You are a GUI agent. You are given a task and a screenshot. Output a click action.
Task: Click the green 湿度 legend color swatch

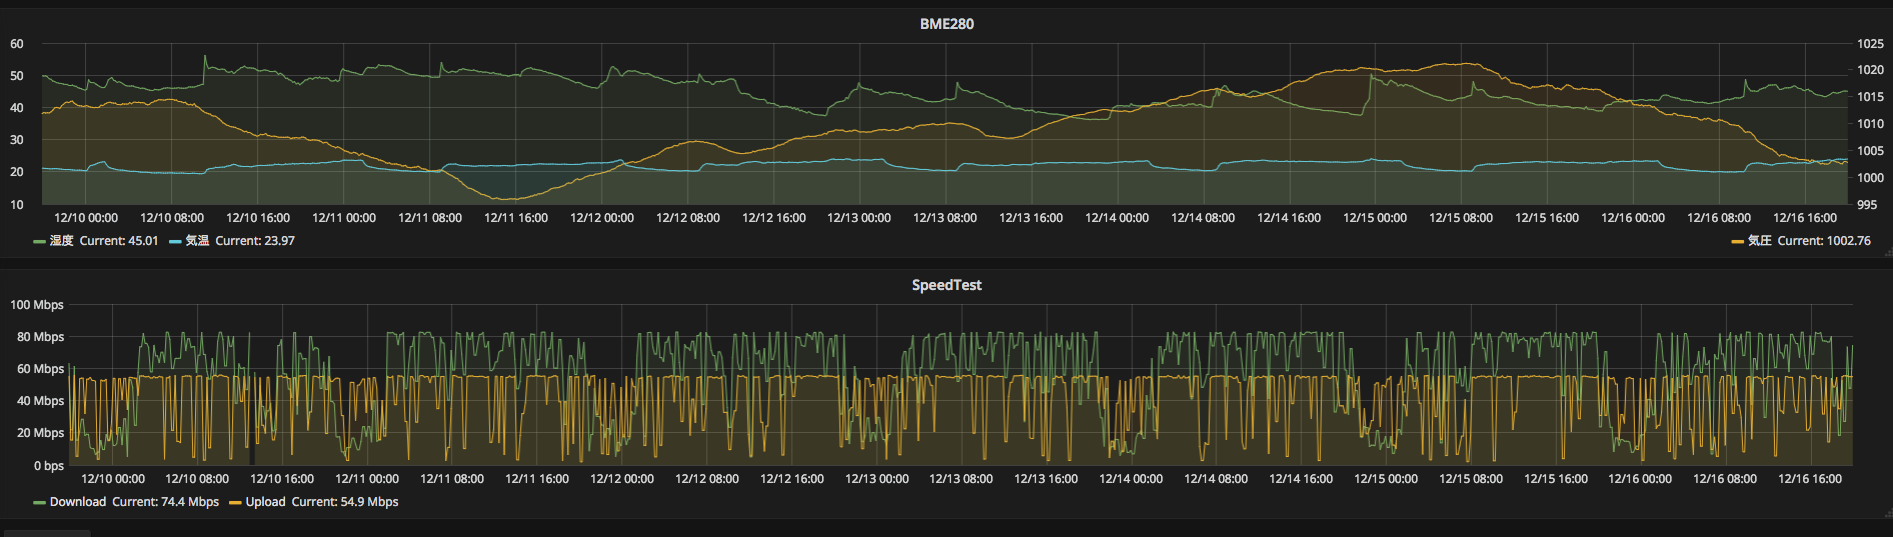tap(39, 242)
